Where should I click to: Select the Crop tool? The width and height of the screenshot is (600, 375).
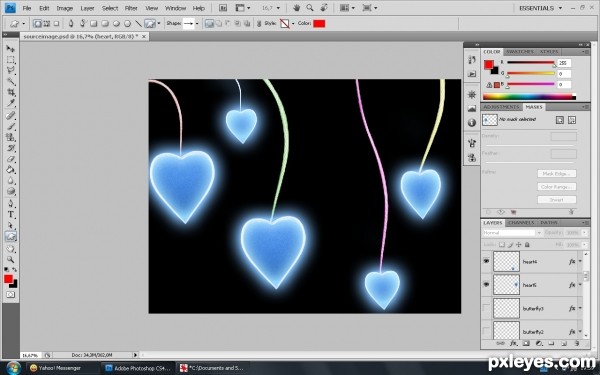[x=10, y=92]
